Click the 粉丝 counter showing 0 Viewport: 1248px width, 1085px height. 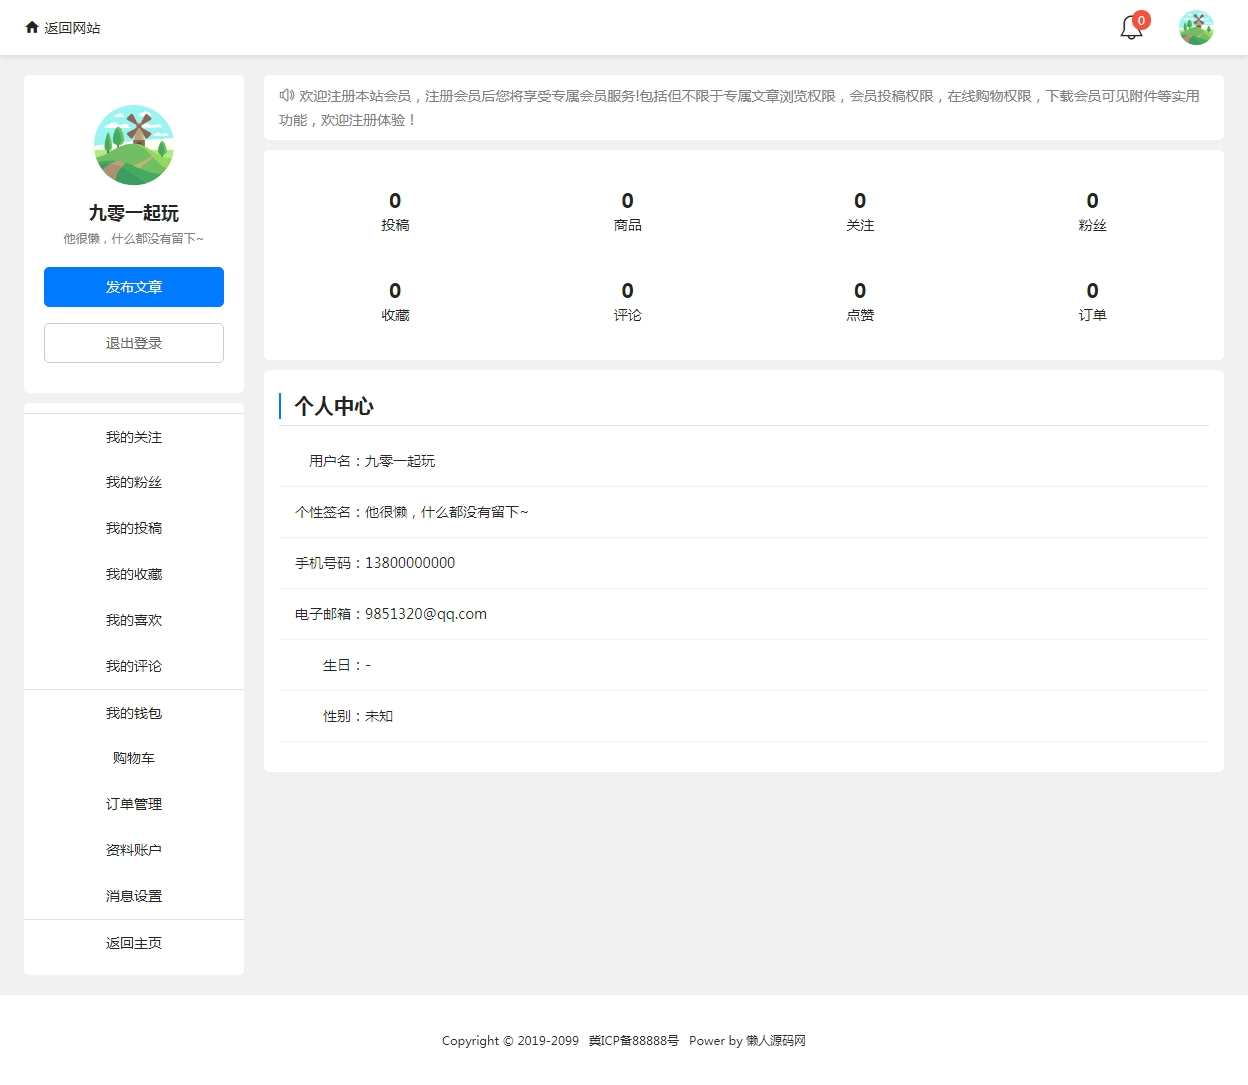click(x=1092, y=211)
